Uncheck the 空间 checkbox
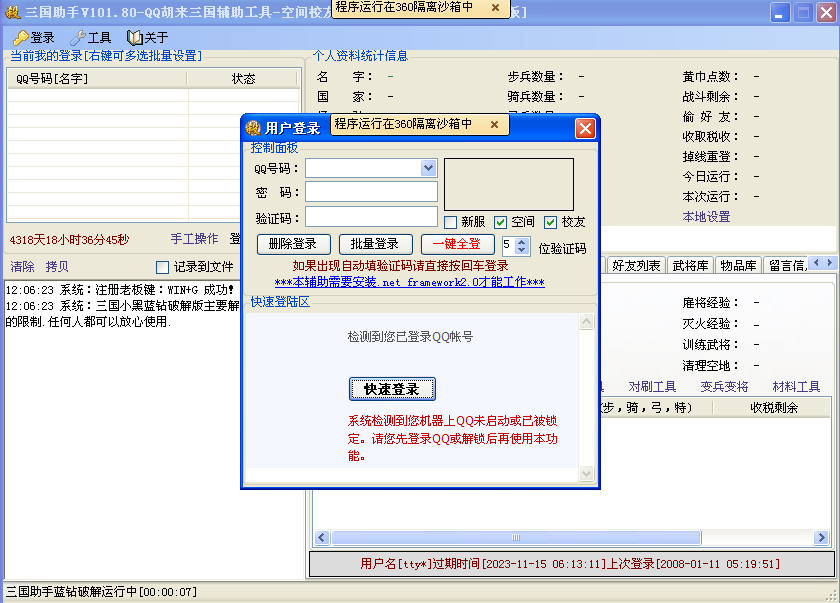 coord(500,222)
